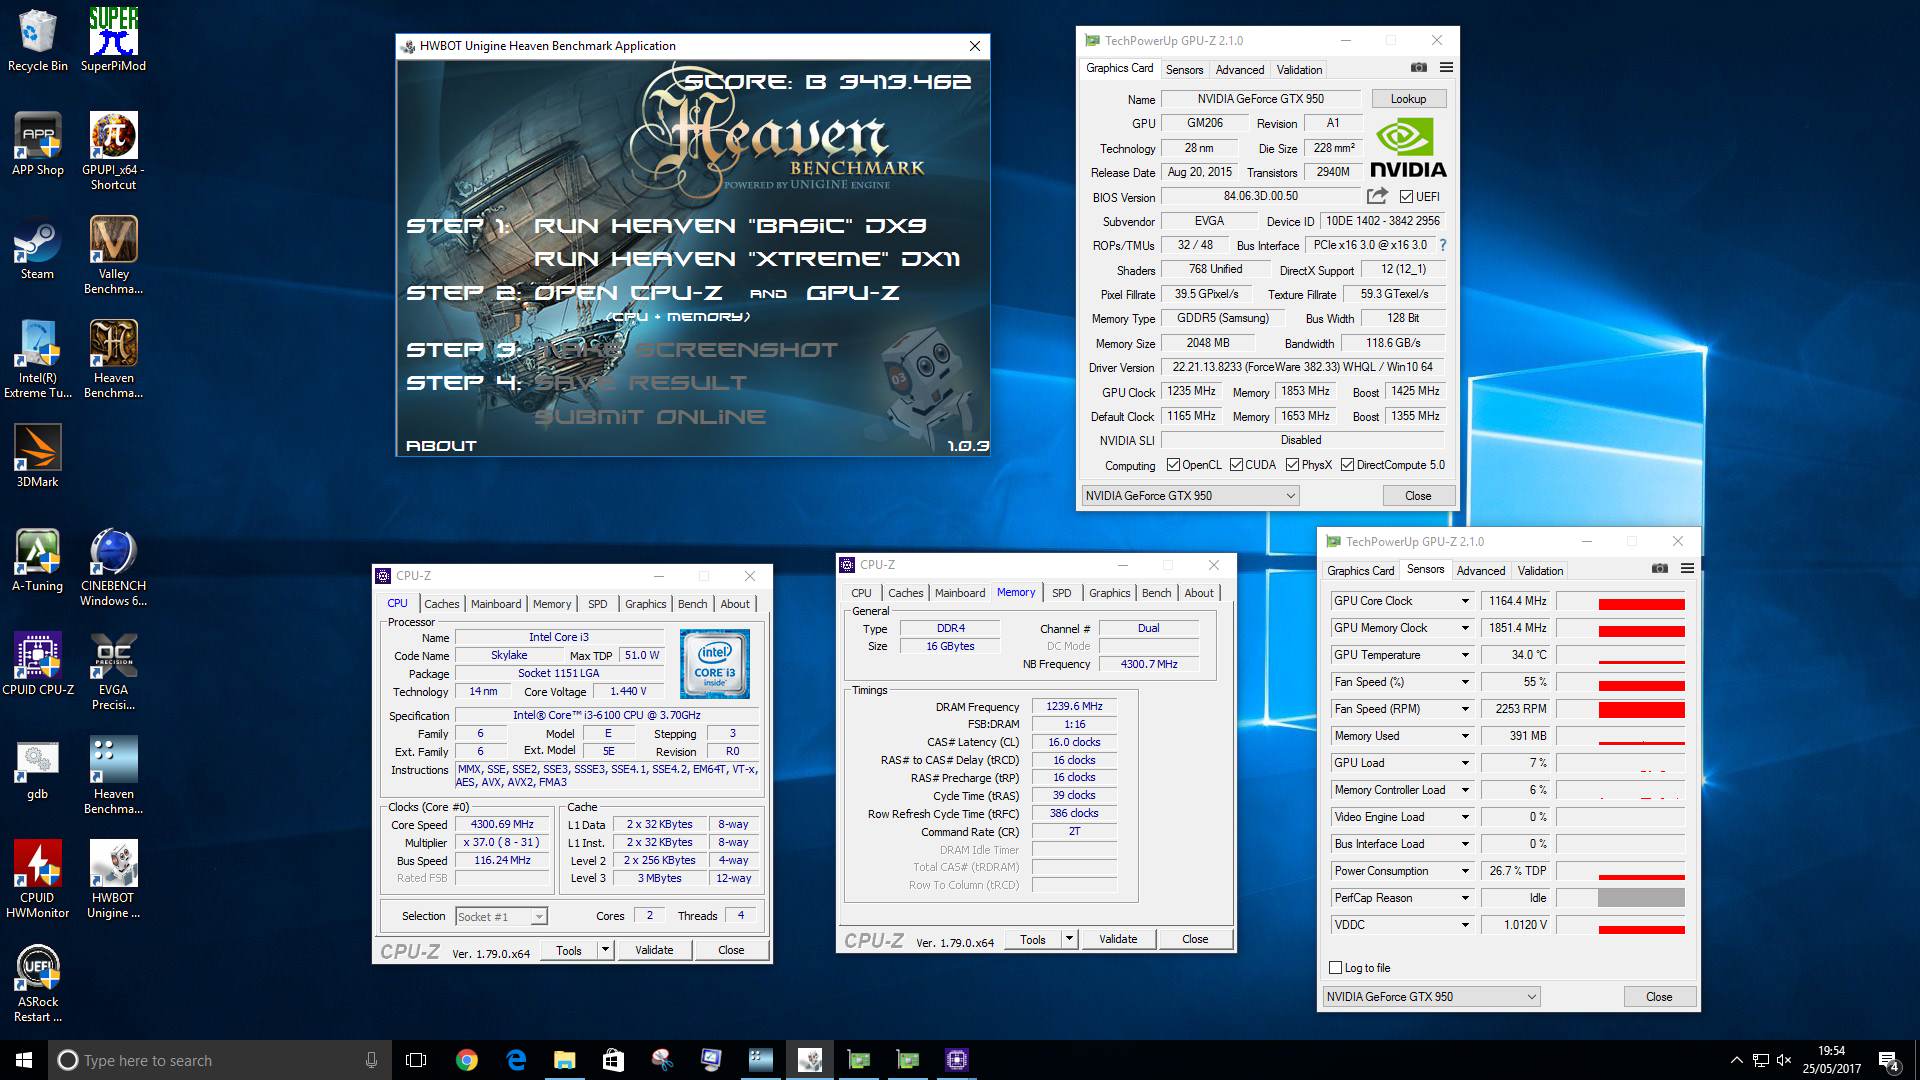Viewport: 1920px width, 1080px height.
Task: Open the HWBOT Unigine desktop icon
Action: tap(113, 879)
